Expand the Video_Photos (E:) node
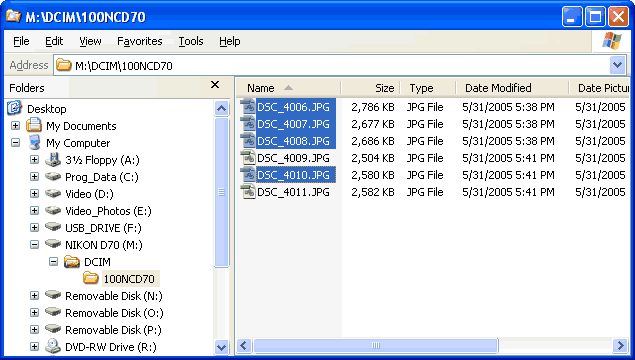635x360 pixels. coord(34,211)
